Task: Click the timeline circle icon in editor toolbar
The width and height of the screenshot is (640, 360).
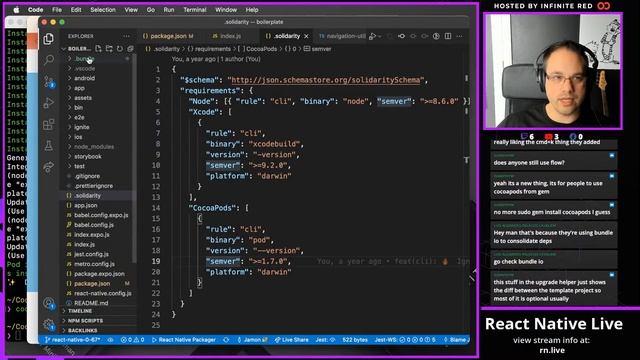Action: click(x=436, y=36)
